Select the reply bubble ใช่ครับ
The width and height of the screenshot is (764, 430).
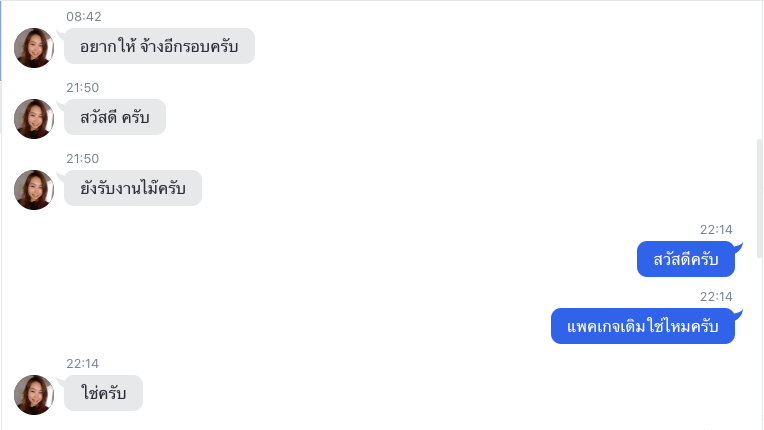click(103, 393)
